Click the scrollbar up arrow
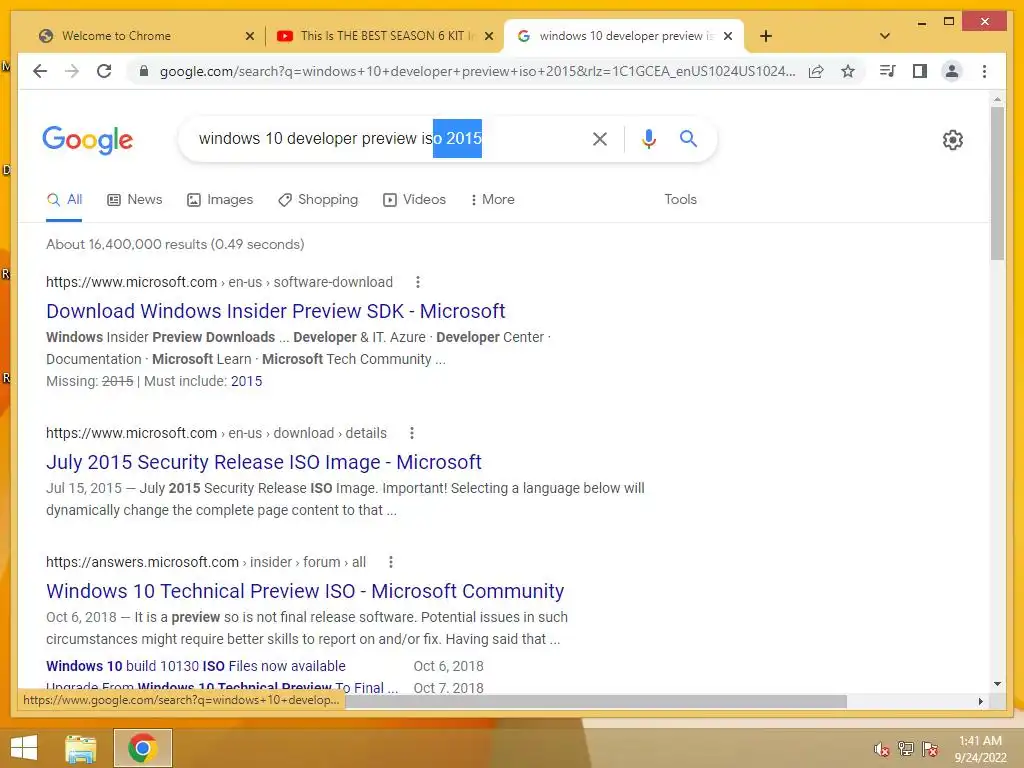 click(x=997, y=99)
